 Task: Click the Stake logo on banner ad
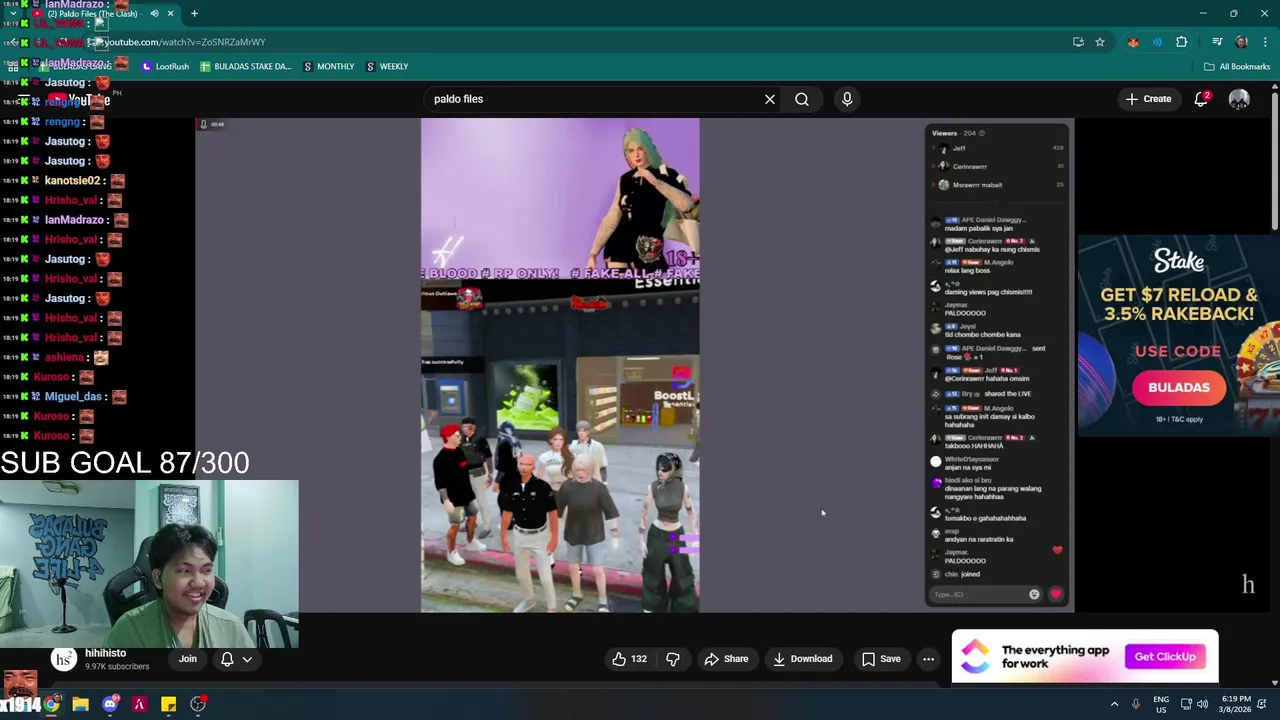click(1179, 261)
